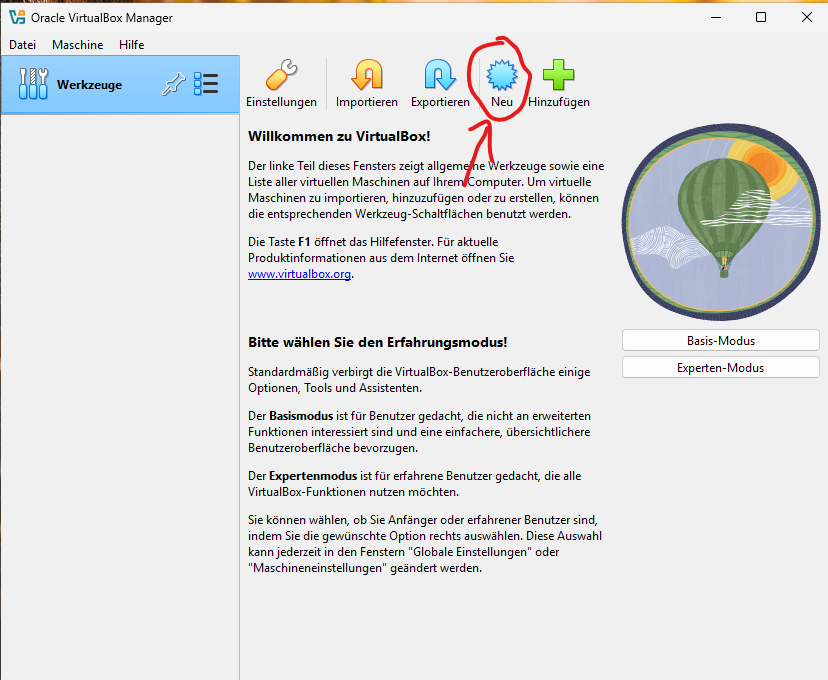The height and width of the screenshot is (680, 828).
Task: Select the Werkzeuge tools icon in sidebar
Action: click(x=33, y=84)
